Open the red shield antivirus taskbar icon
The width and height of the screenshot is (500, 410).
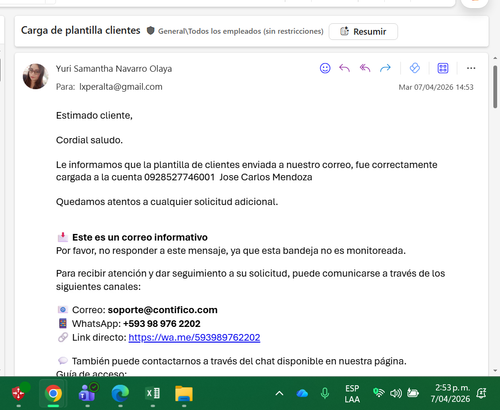click(x=20, y=392)
